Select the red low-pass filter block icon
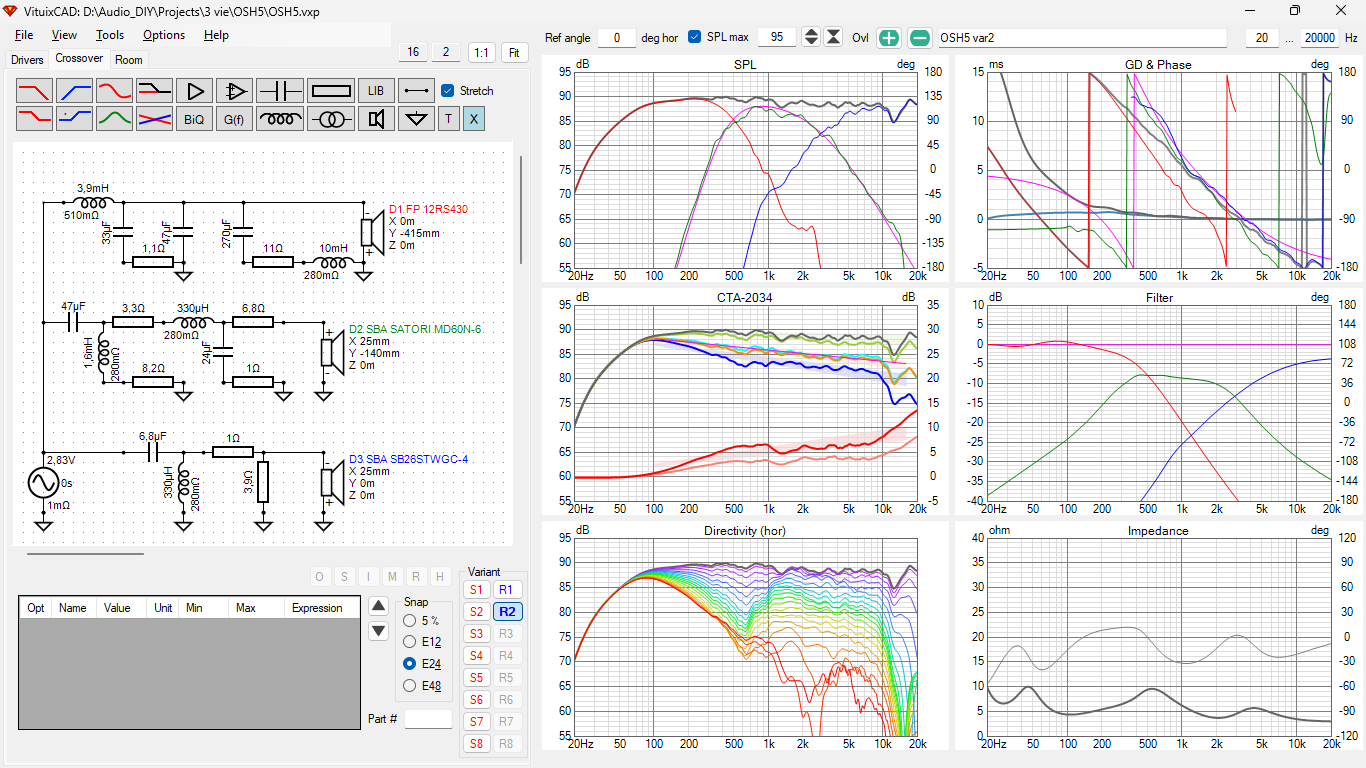 [x=34, y=91]
